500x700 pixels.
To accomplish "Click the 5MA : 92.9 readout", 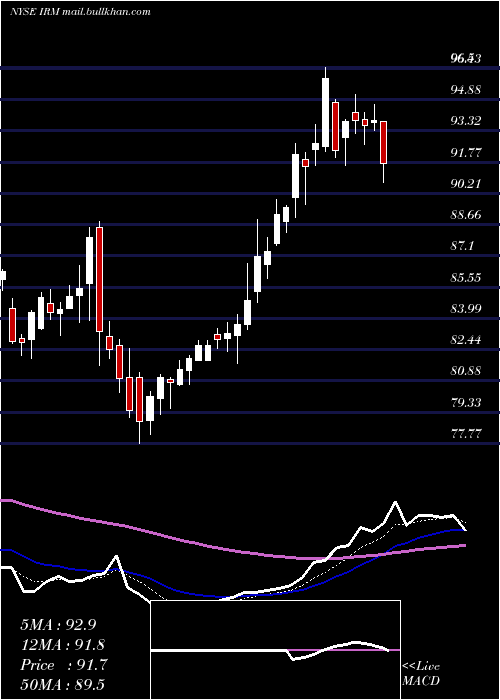I will (58, 624).
